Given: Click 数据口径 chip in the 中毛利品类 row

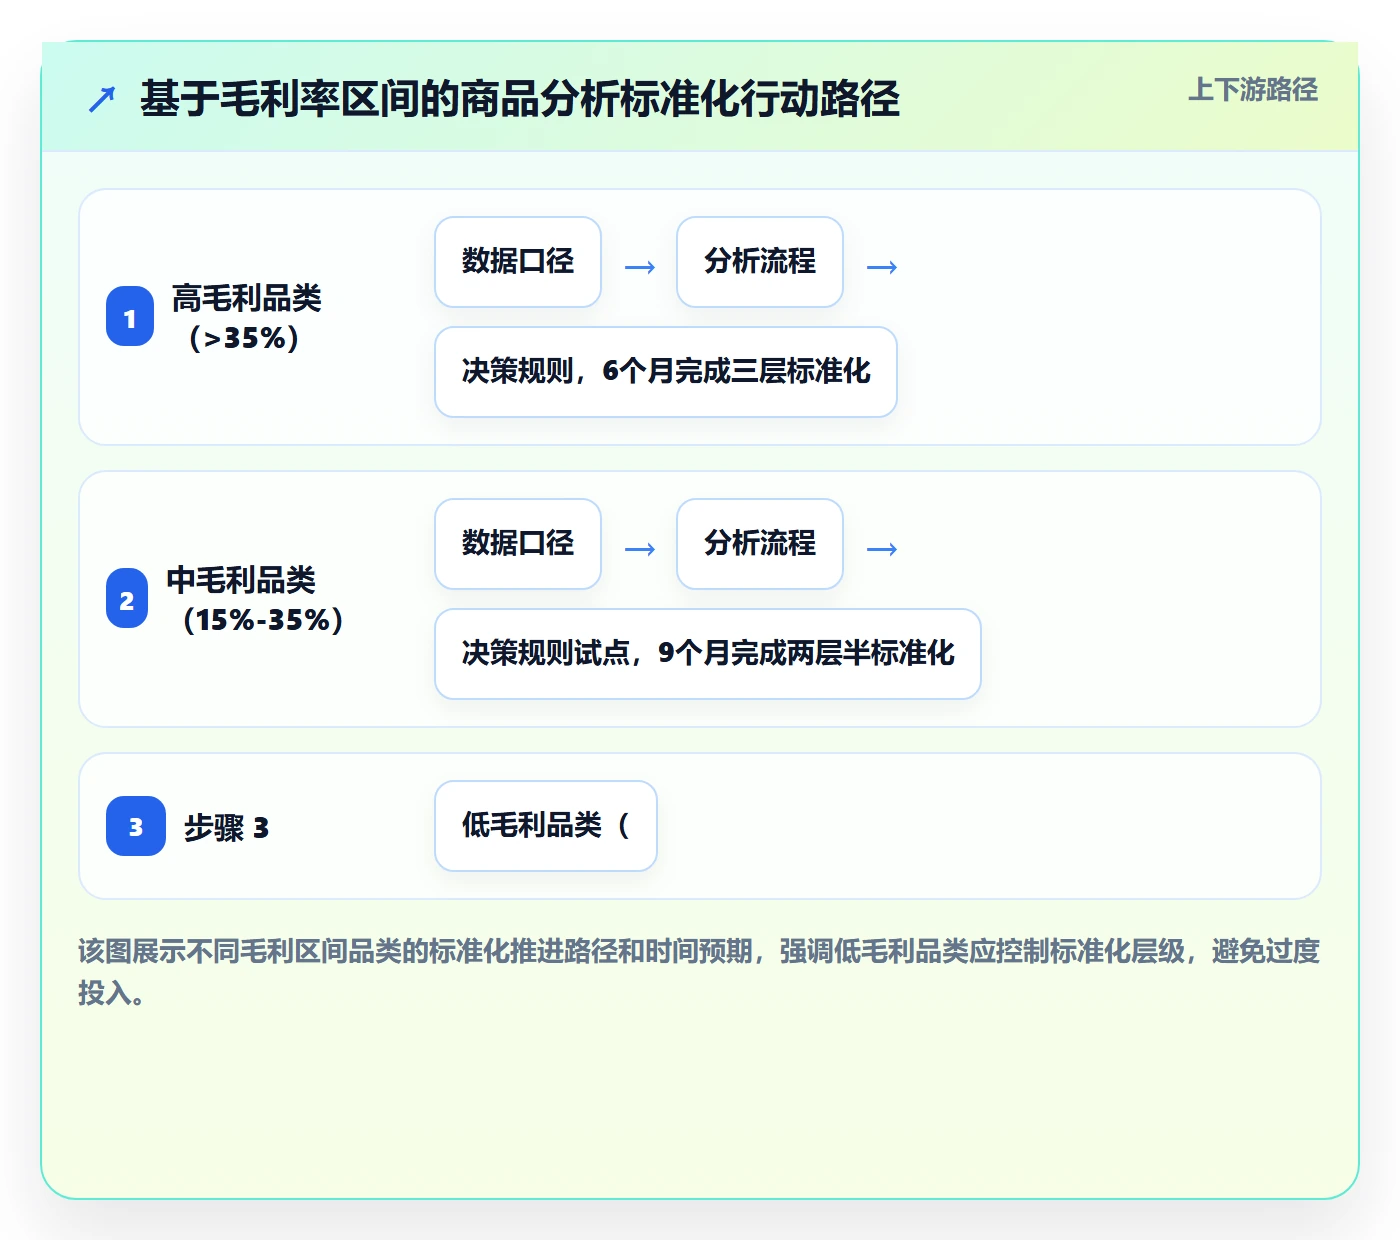Looking at the screenshot, I should (x=518, y=544).
